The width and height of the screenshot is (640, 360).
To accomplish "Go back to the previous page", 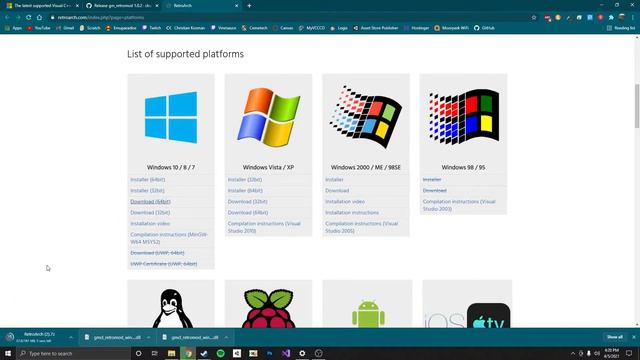I will 7,18.
